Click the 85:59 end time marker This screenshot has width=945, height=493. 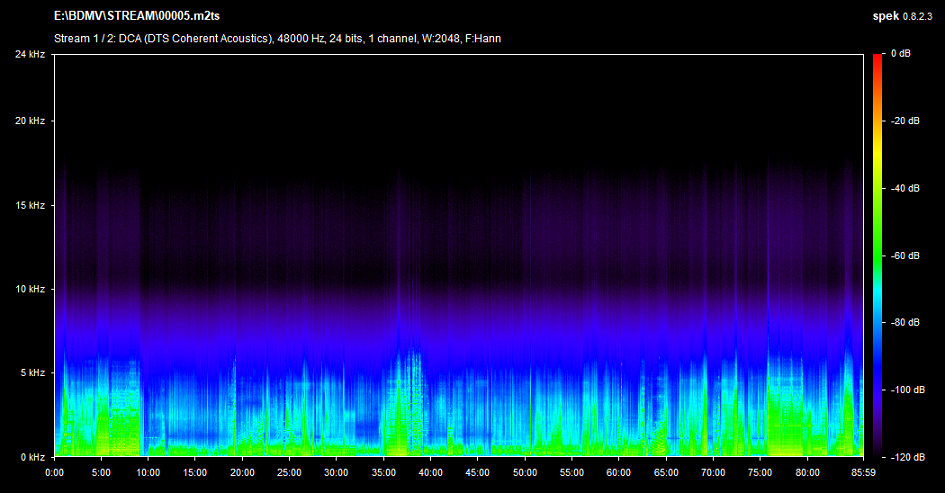coord(862,472)
